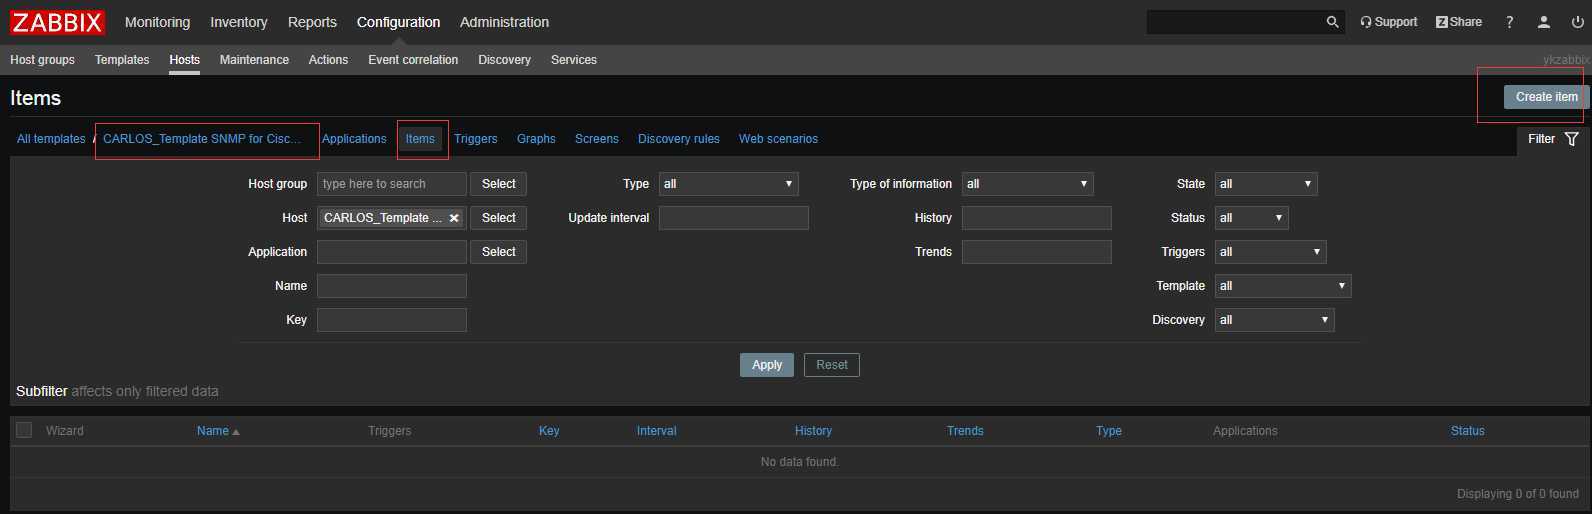Open the Share link

click(1459, 22)
